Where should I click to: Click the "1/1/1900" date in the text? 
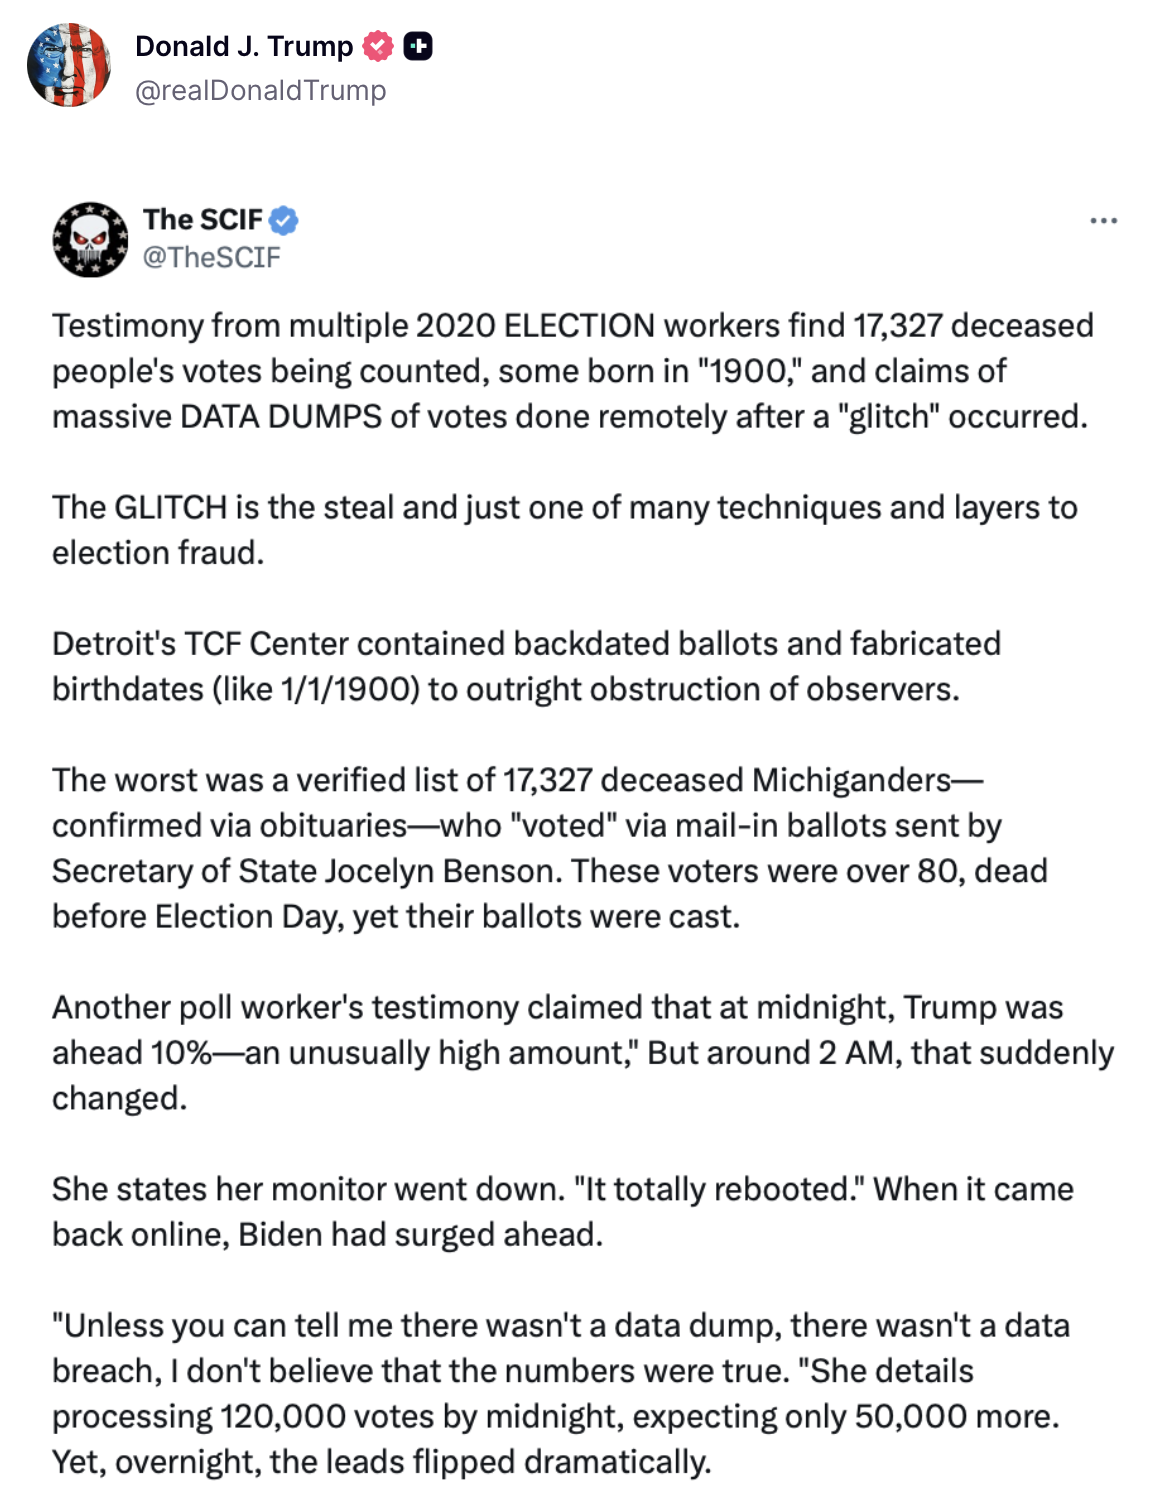tap(350, 689)
